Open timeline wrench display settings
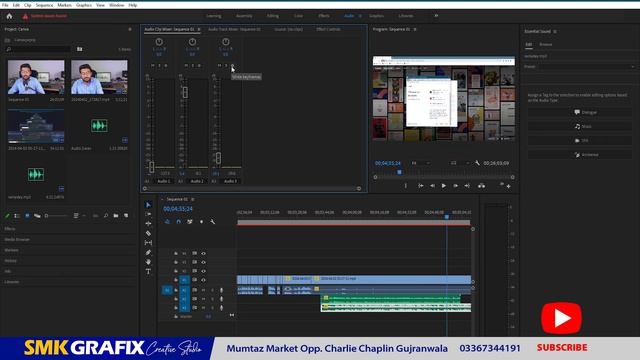 click(213, 222)
